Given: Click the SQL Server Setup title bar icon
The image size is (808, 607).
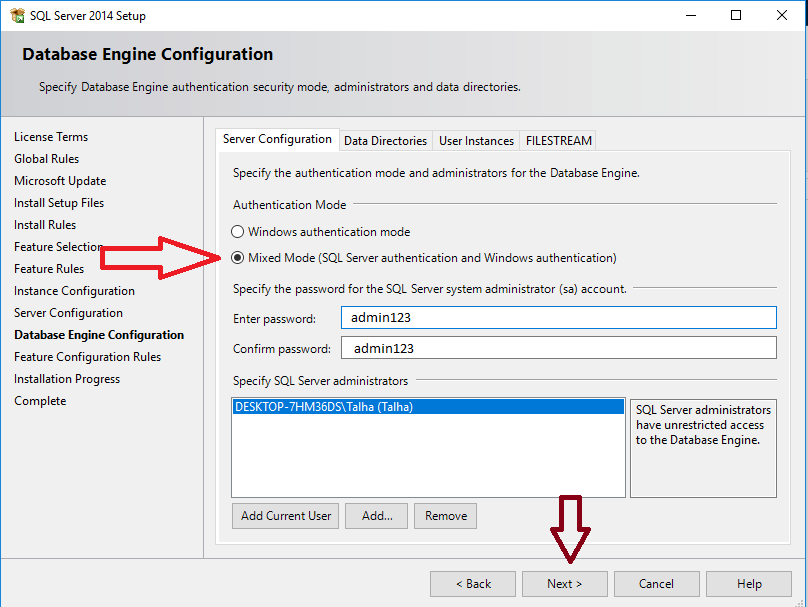Looking at the screenshot, I should click(x=18, y=15).
